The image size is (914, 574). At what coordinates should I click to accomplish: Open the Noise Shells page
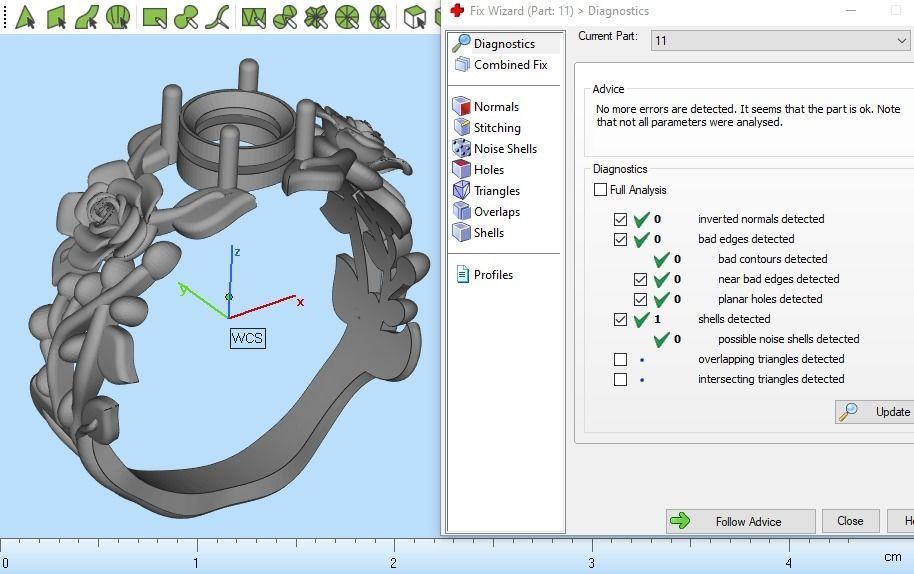[505, 149]
